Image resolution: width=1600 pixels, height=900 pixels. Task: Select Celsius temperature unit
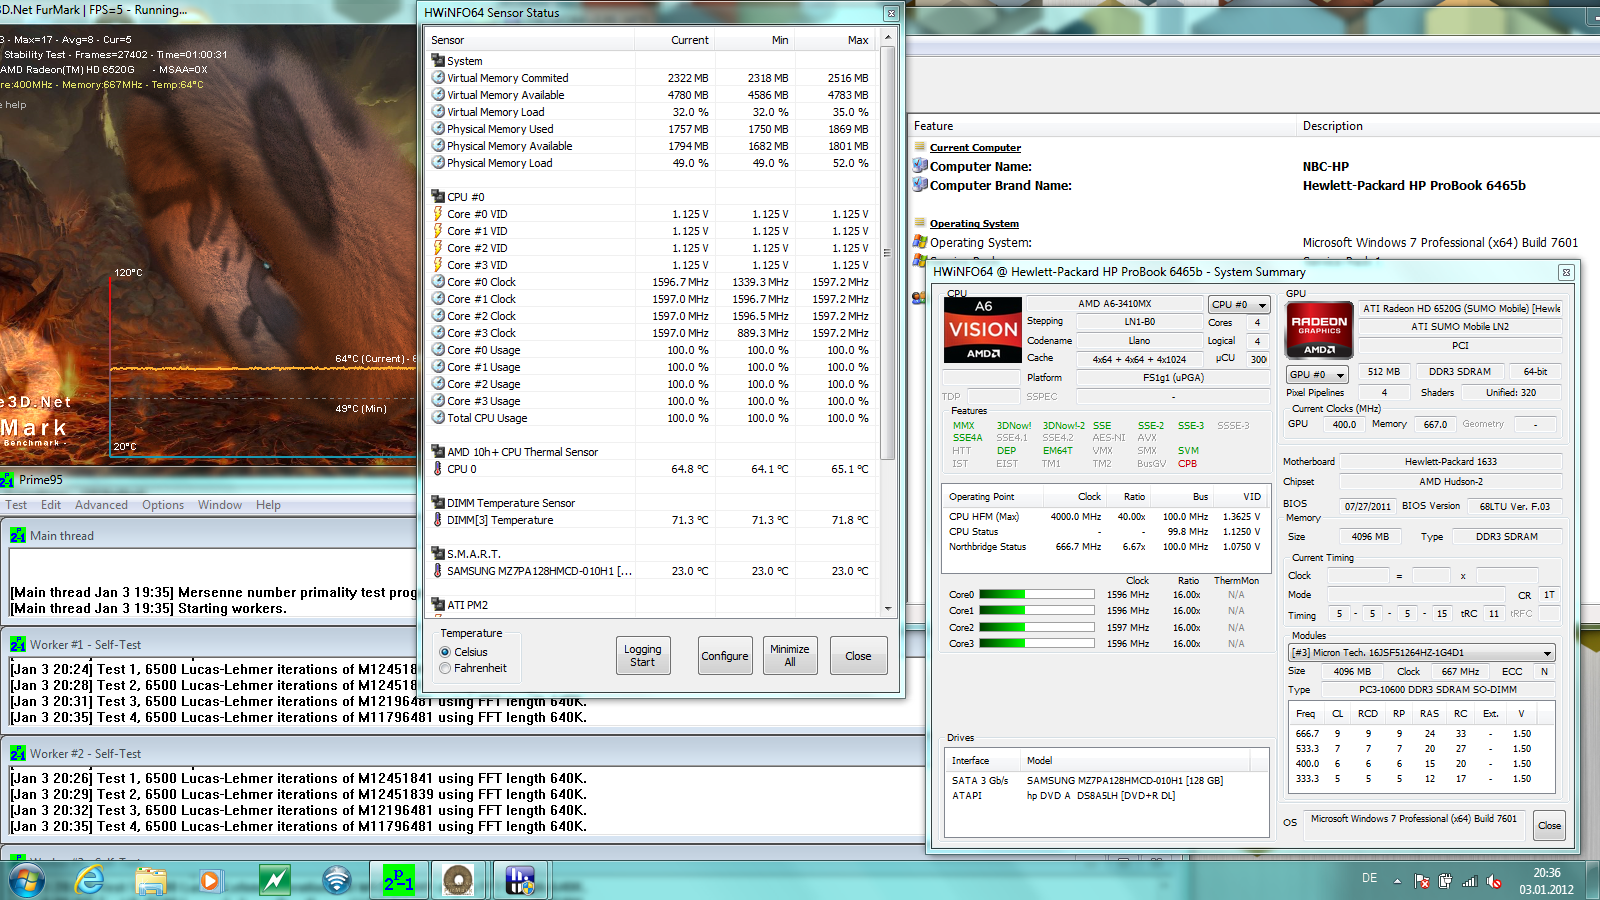(x=446, y=652)
